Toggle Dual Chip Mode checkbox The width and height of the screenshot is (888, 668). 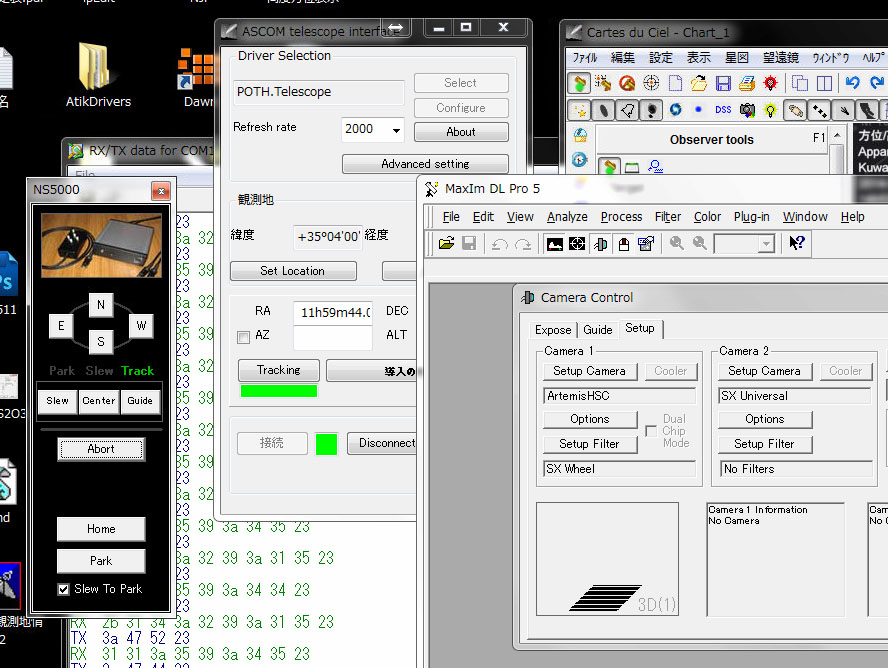651,431
